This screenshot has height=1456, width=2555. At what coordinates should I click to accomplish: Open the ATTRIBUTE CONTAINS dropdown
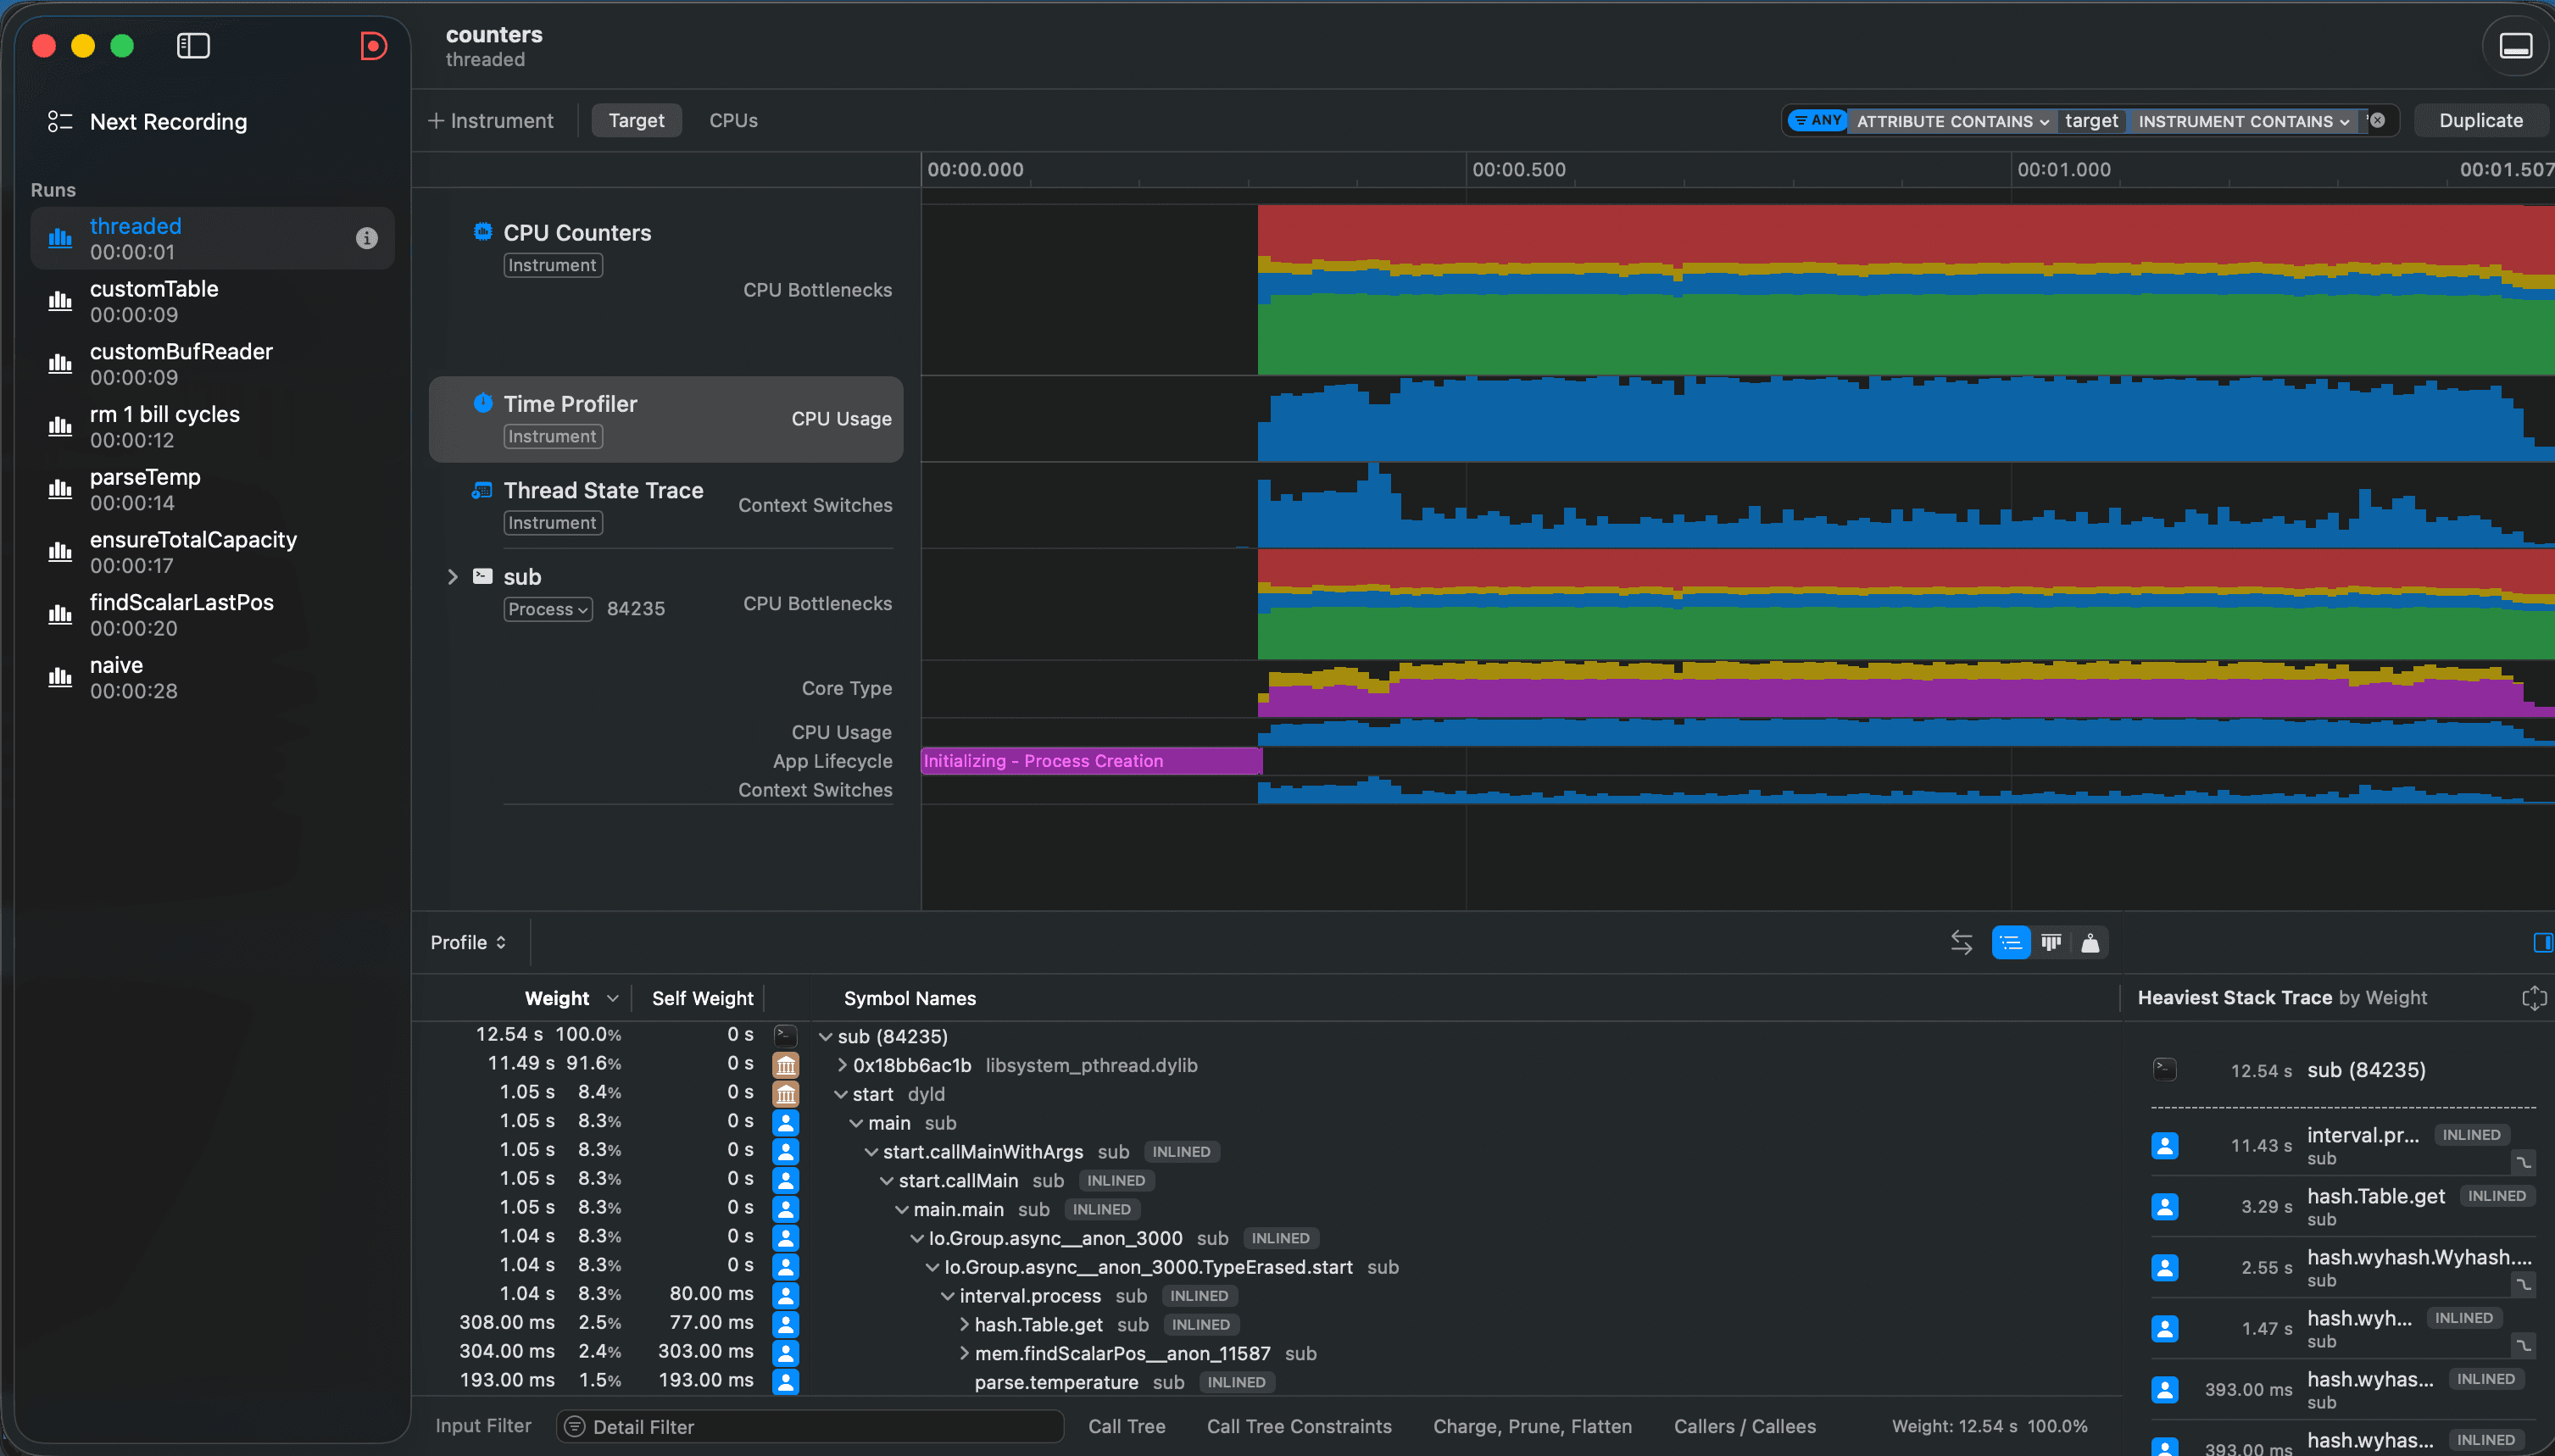(x=1952, y=121)
